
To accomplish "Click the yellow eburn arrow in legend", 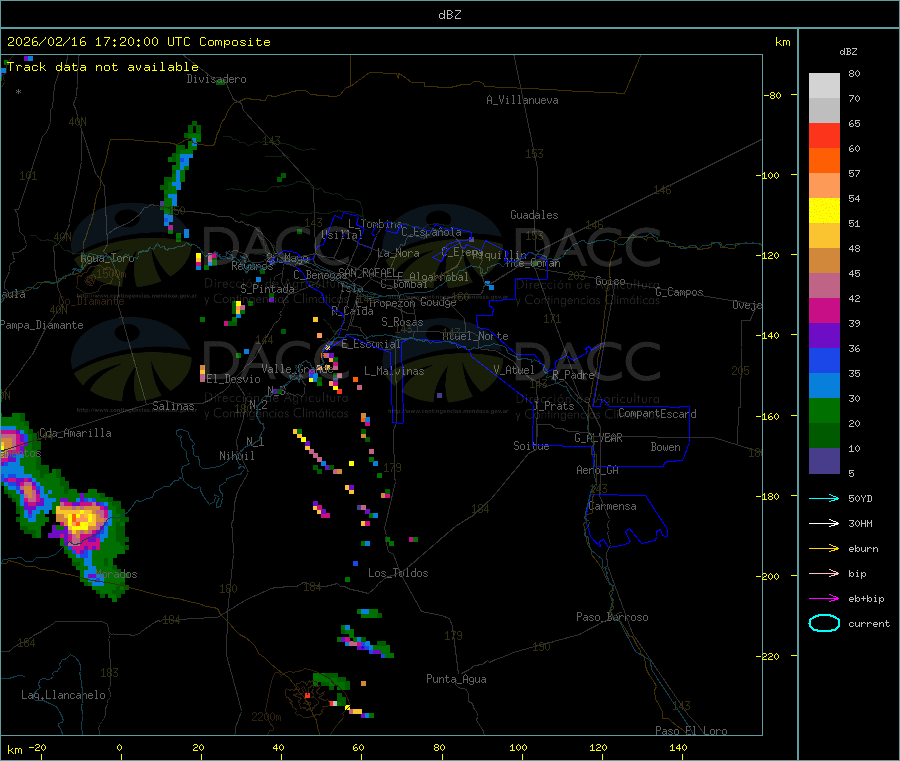I will click(x=824, y=549).
